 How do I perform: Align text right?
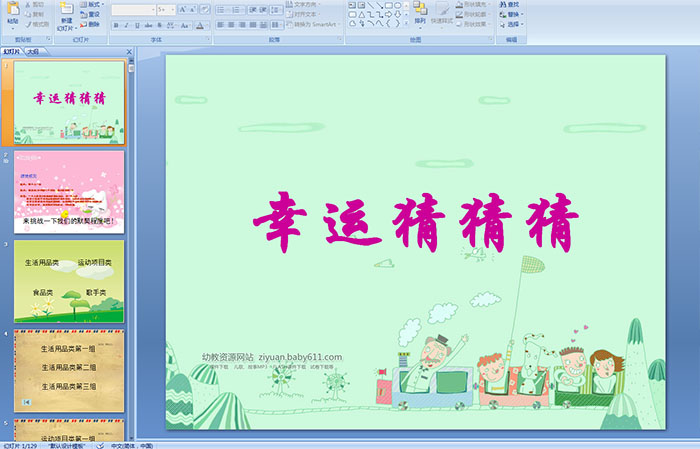coord(242,25)
